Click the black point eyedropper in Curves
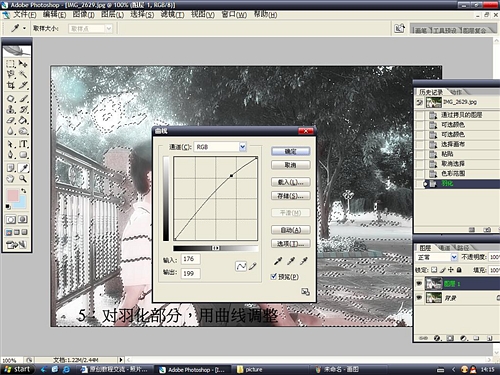Image resolution: width=500 pixels, height=375 pixels. [278, 261]
